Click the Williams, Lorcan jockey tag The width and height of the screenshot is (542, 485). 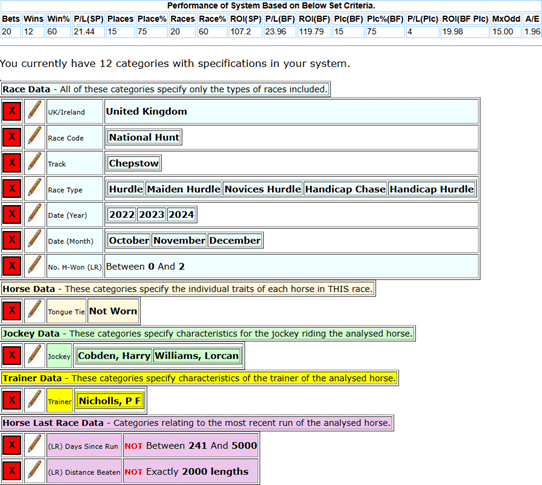click(x=196, y=356)
